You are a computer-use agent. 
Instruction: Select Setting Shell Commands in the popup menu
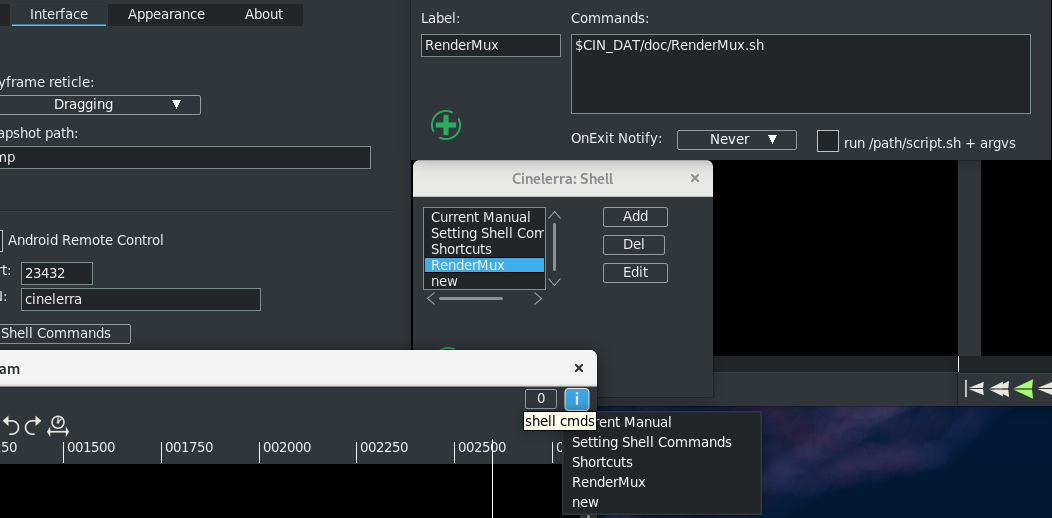click(x=651, y=442)
